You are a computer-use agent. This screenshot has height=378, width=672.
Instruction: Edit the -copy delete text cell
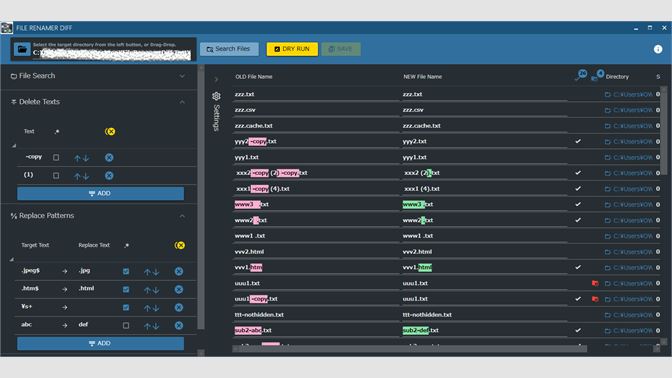coord(33,157)
